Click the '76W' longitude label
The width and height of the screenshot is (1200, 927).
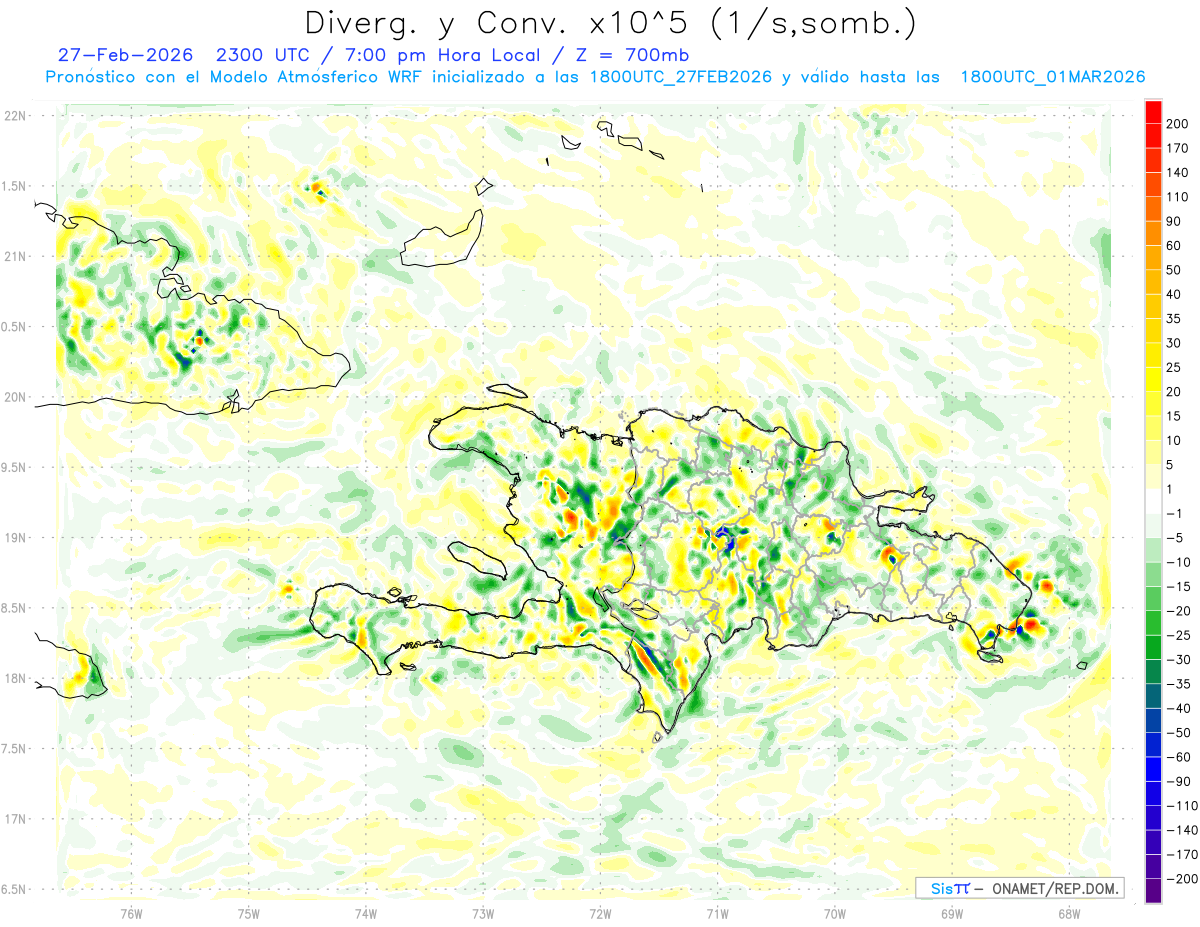[x=131, y=913]
